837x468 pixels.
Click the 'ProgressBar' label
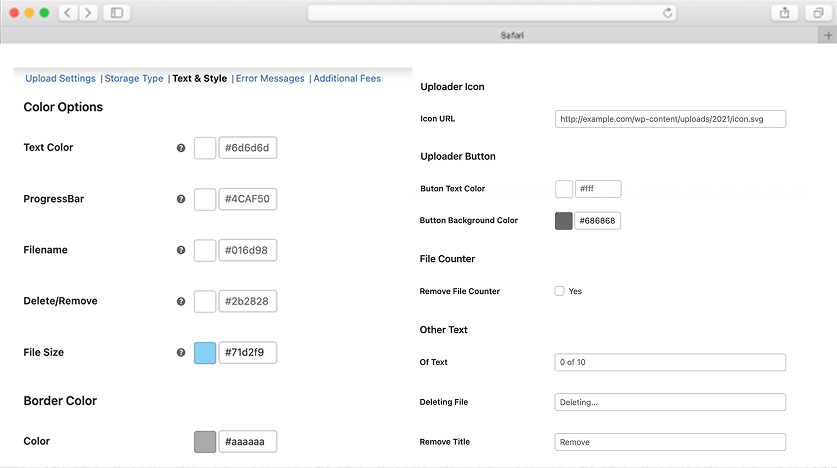(54, 199)
